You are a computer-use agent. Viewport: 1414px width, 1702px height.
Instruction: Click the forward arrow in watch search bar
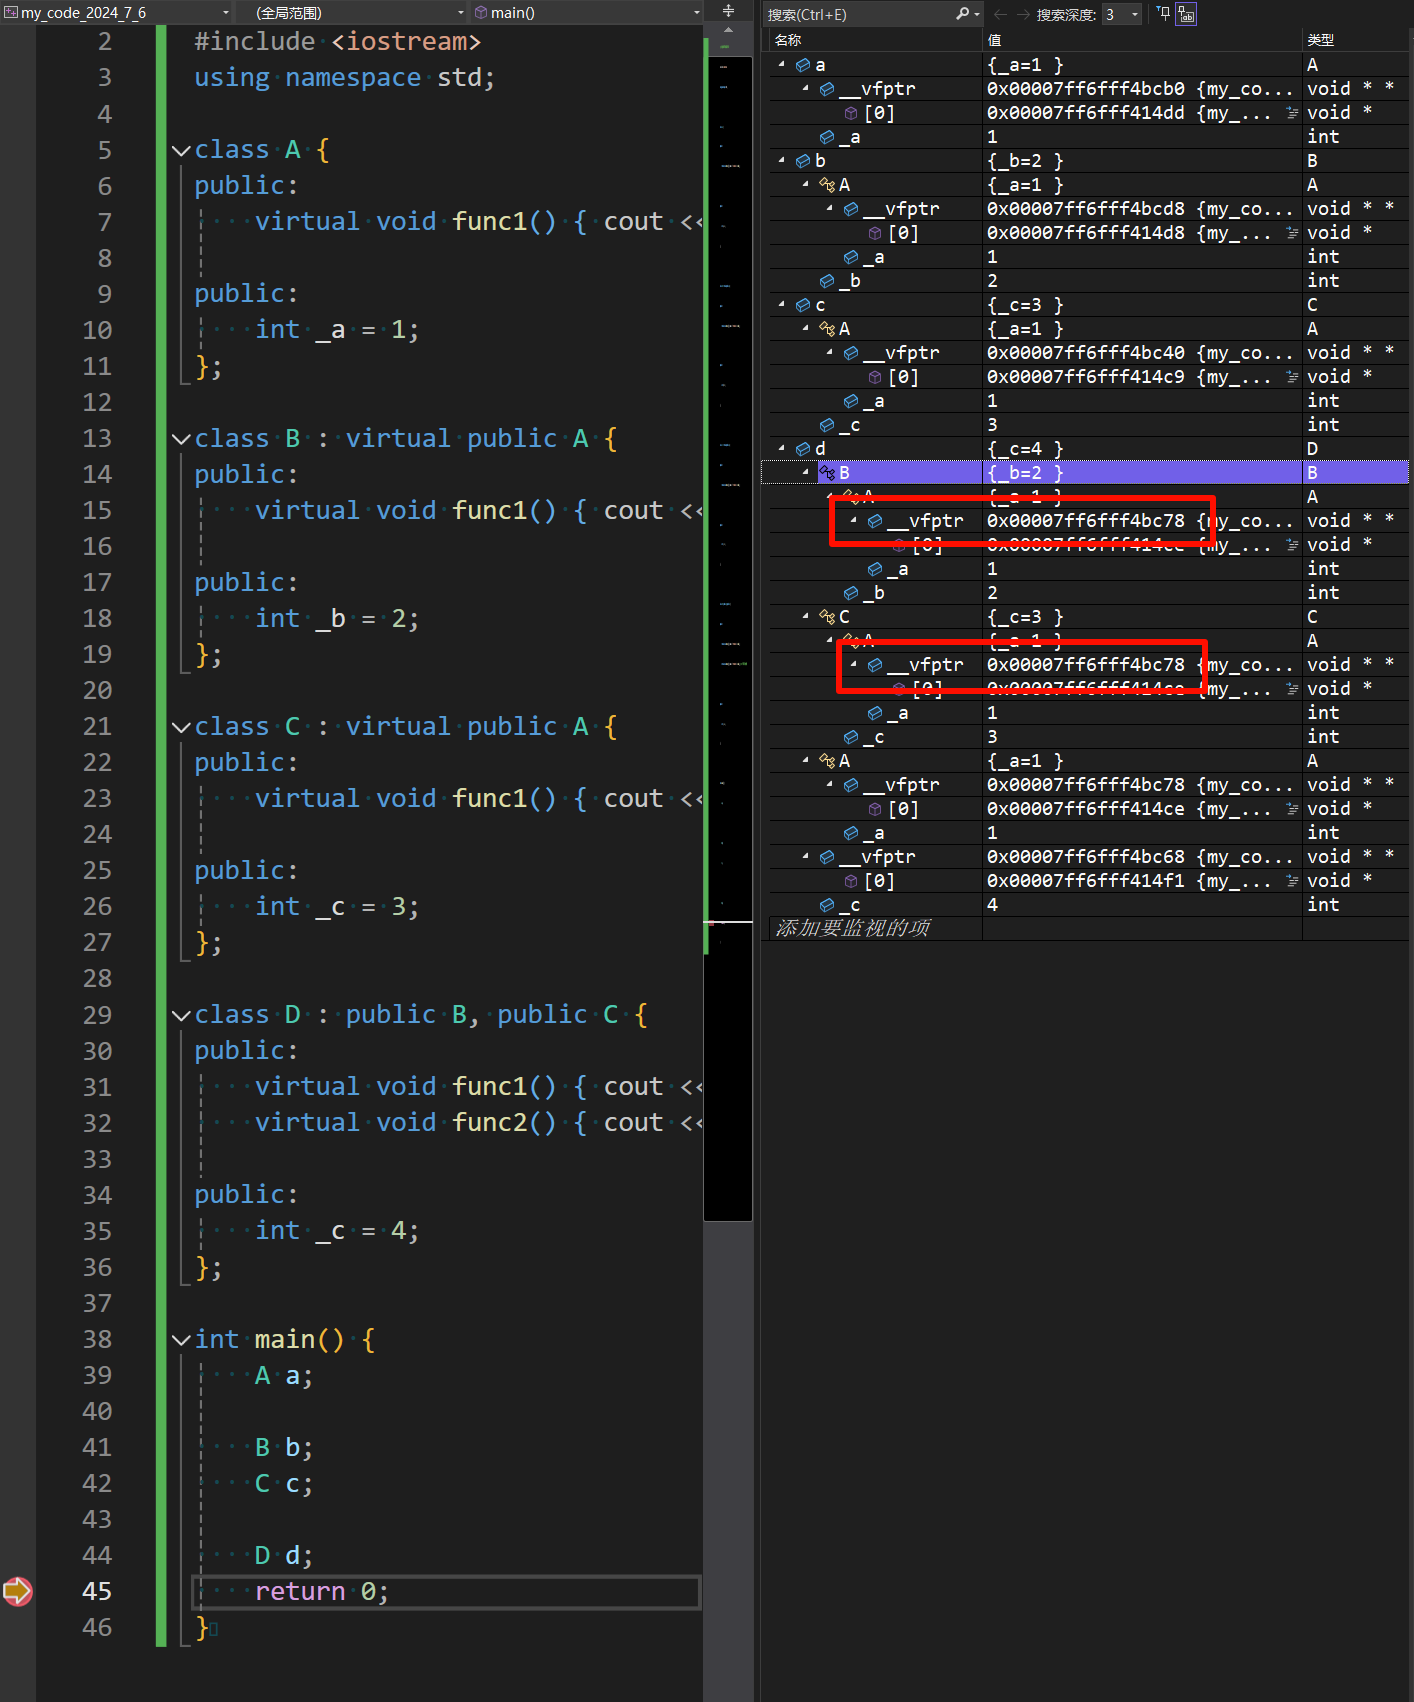point(1022,14)
